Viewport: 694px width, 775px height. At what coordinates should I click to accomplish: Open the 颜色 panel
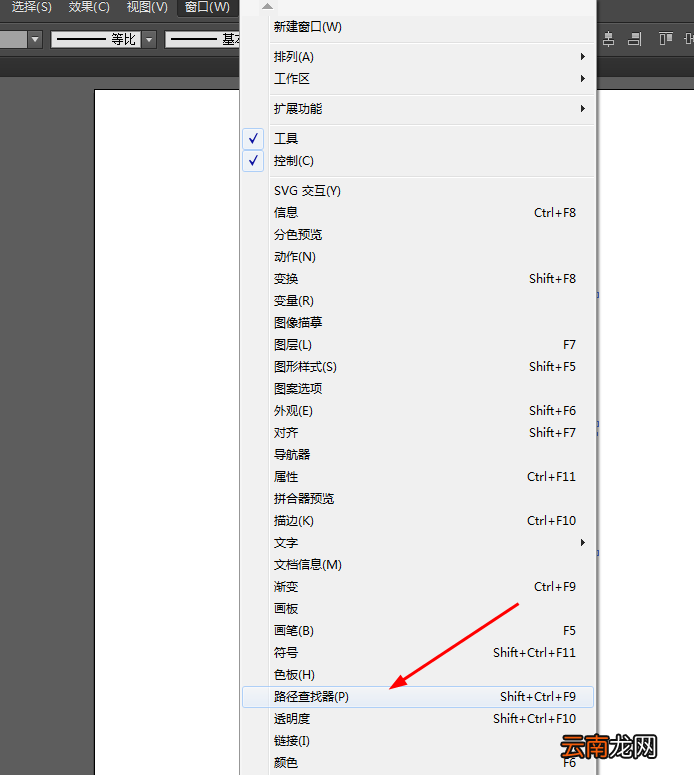[418, 763]
